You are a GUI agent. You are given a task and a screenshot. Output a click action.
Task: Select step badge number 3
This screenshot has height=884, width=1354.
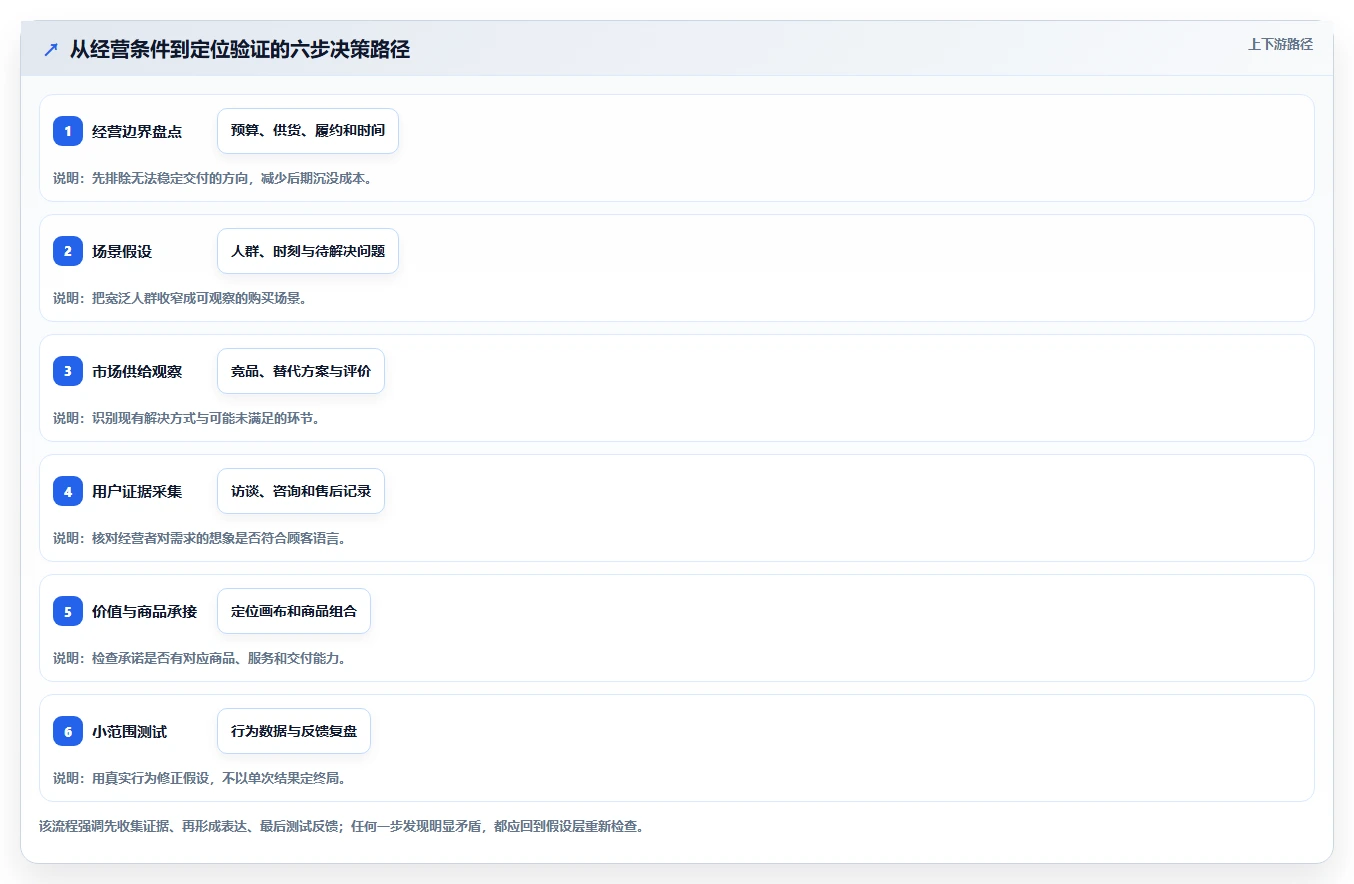point(68,371)
